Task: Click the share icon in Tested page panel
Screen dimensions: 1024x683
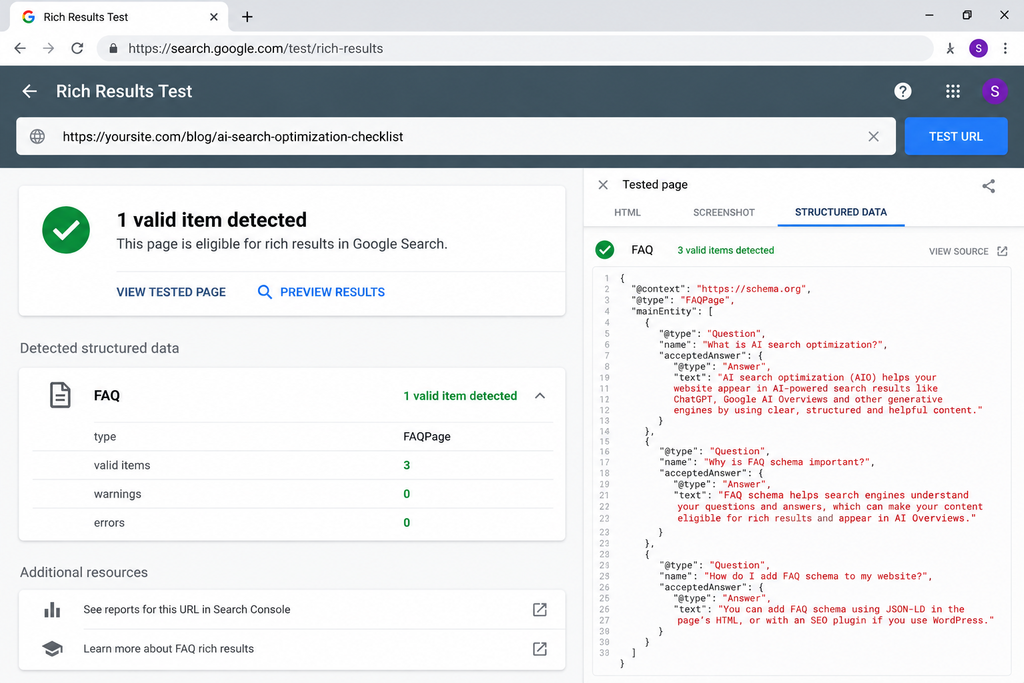Action: click(989, 186)
